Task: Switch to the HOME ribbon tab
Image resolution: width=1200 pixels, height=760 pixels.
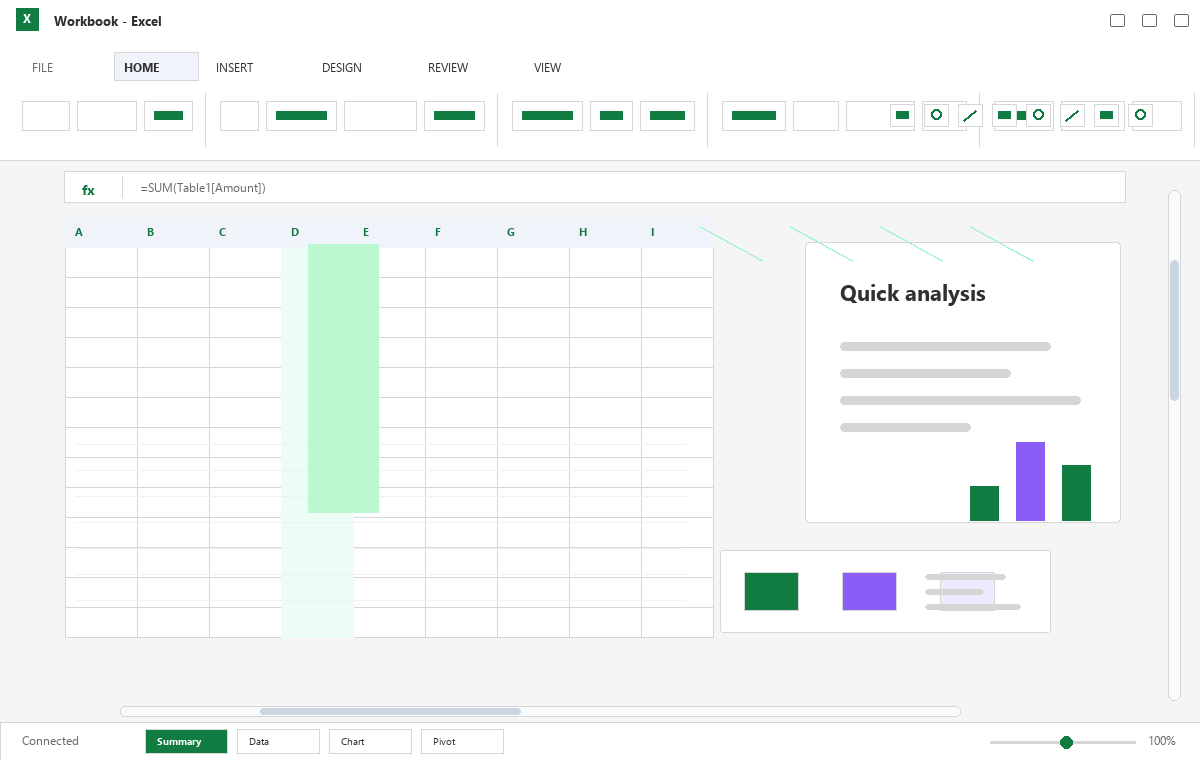Action: click(x=156, y=67)
